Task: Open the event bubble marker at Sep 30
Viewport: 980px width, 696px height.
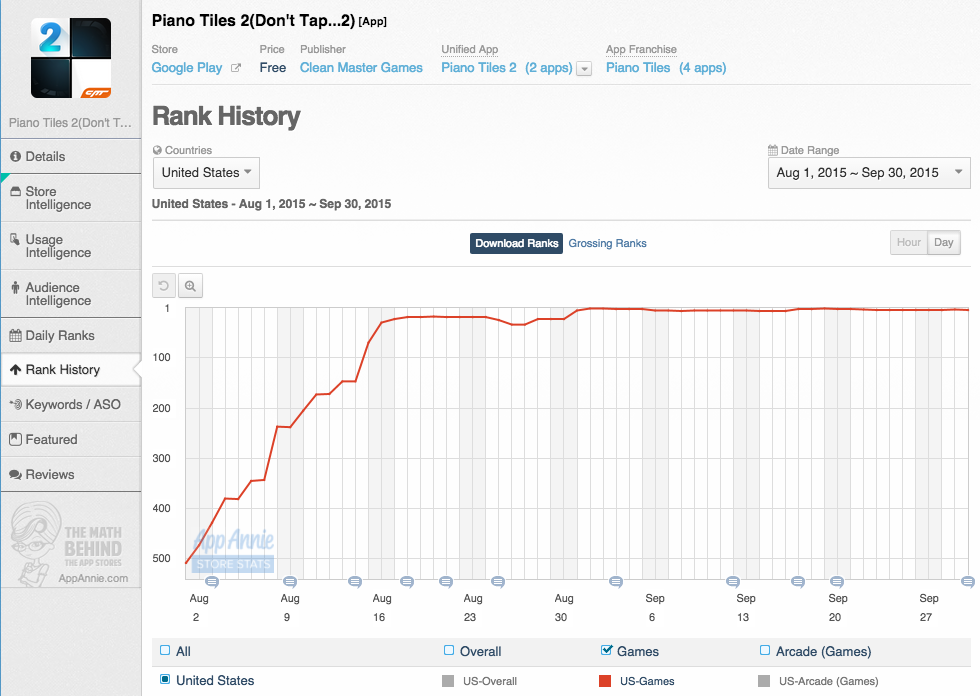Action: click(968, 582)
